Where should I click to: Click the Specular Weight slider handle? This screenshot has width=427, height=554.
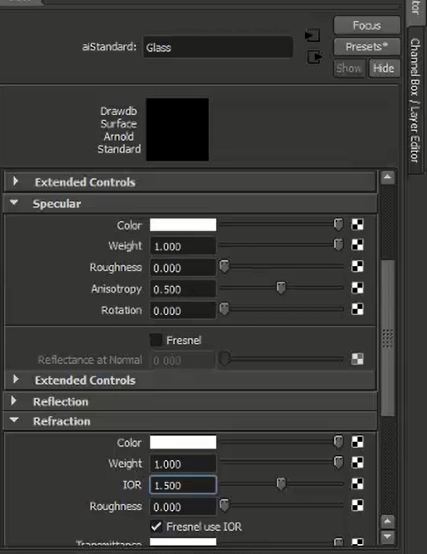pos(338,245)
